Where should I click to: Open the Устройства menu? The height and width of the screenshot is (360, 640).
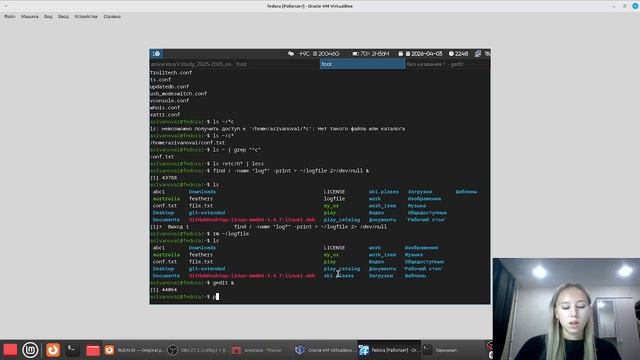click(x=86, y=17)
